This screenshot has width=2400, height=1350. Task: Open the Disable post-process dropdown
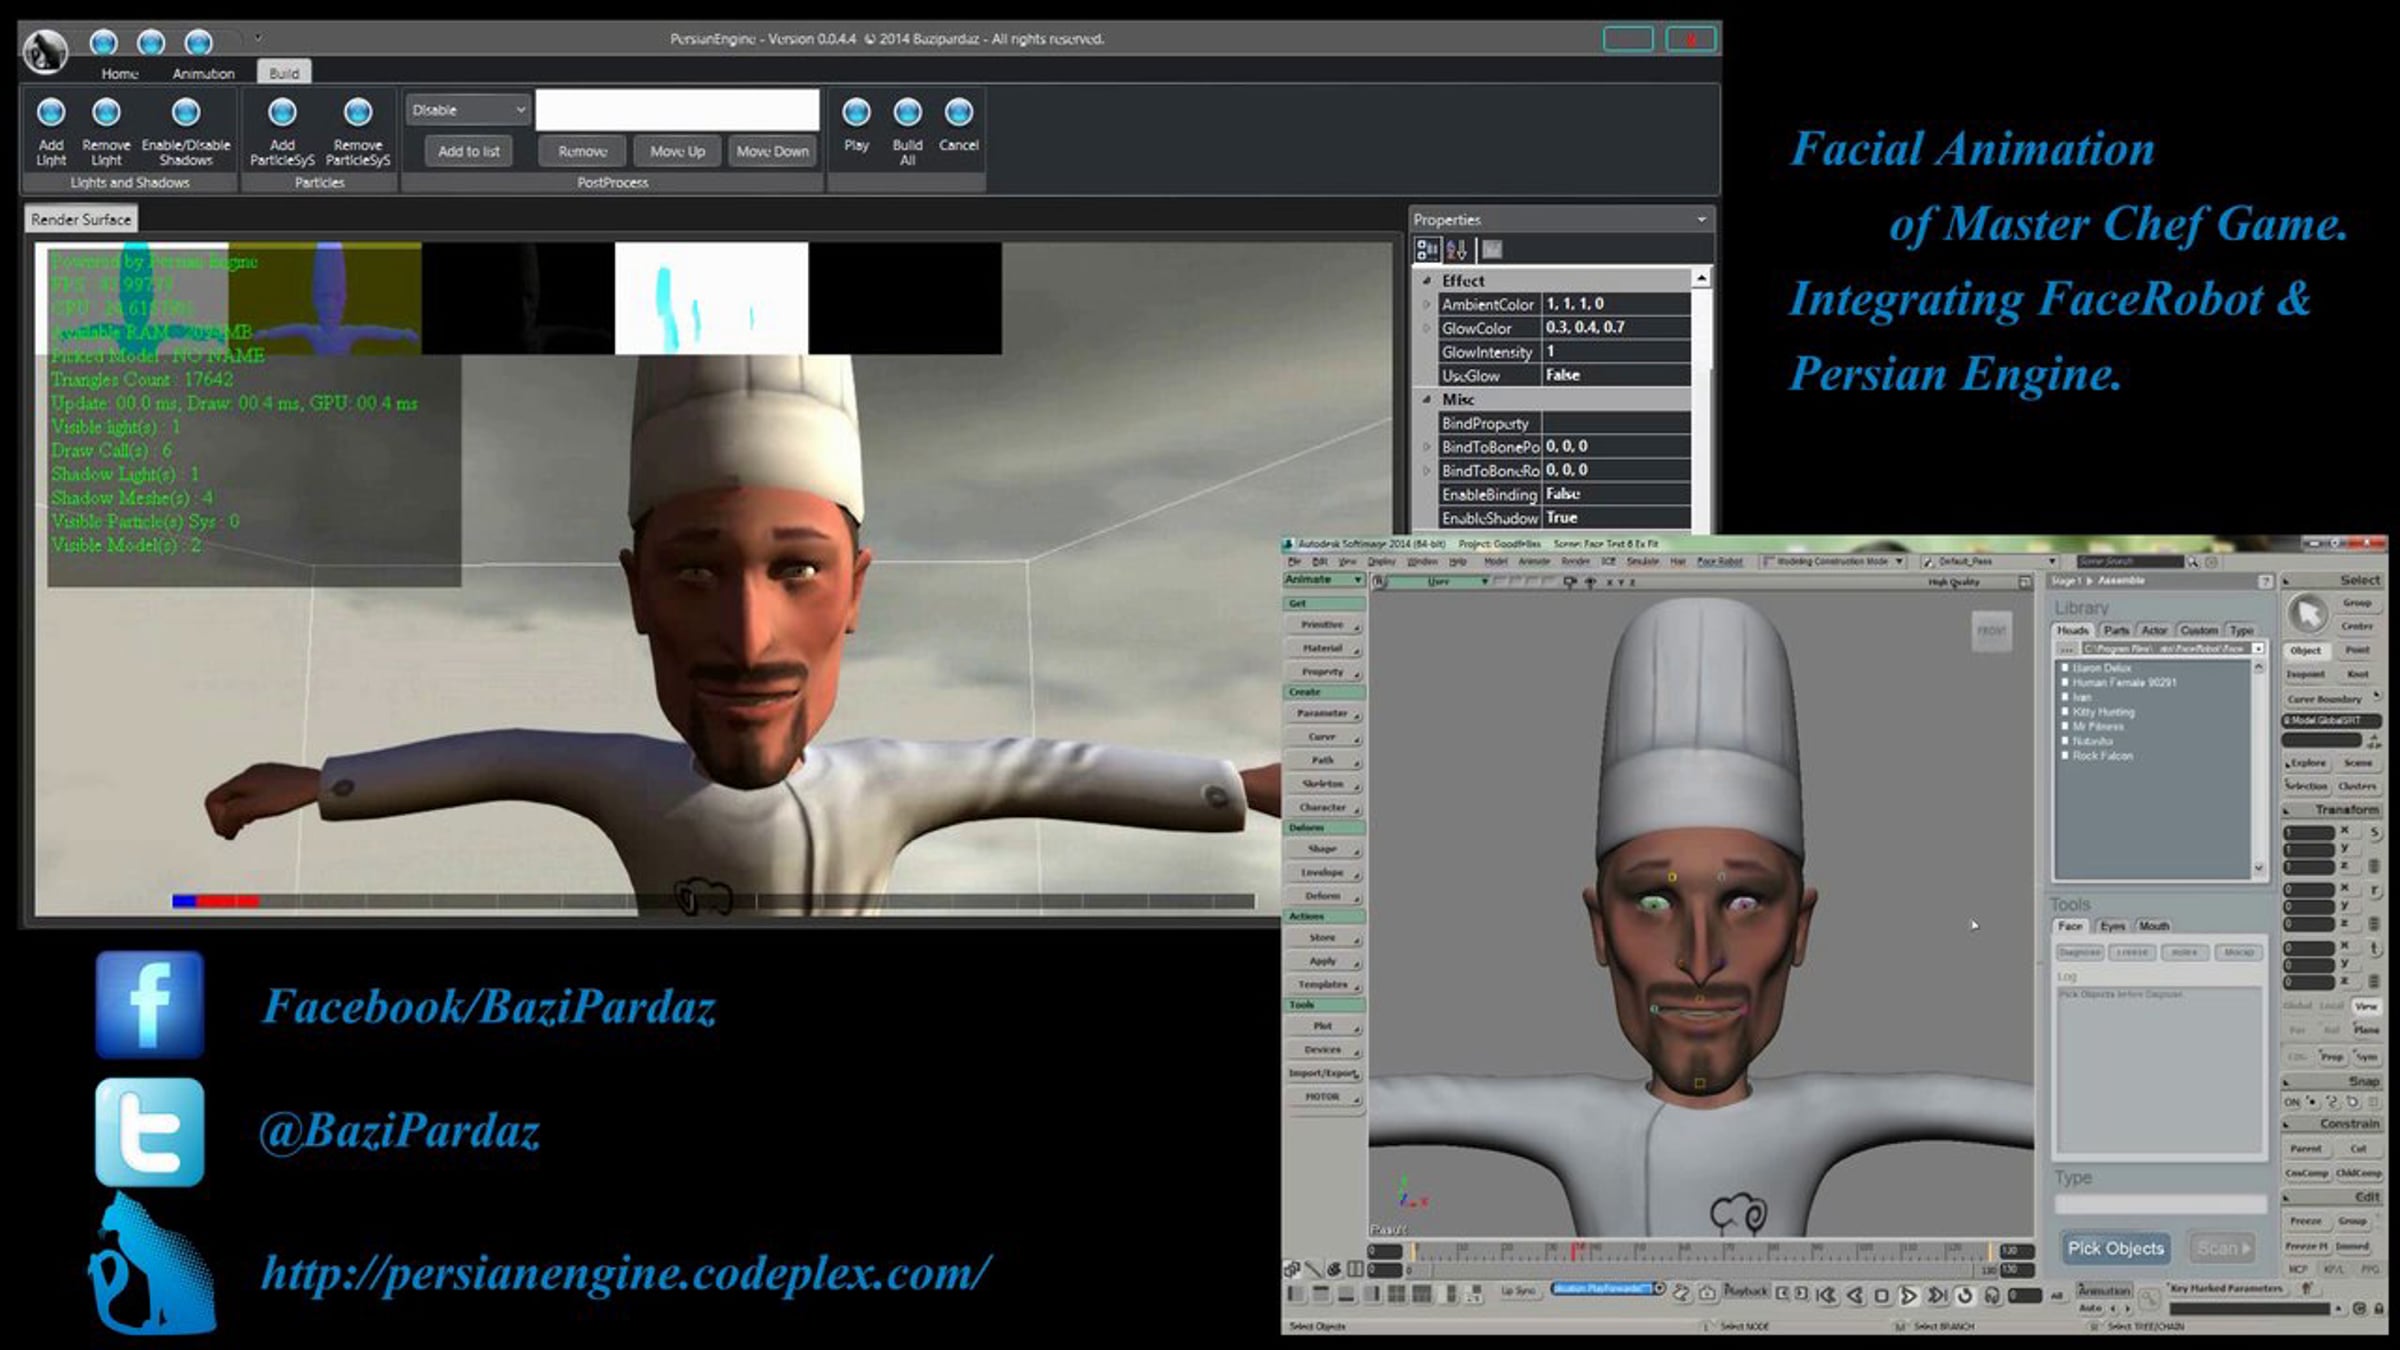pos(468,110)
